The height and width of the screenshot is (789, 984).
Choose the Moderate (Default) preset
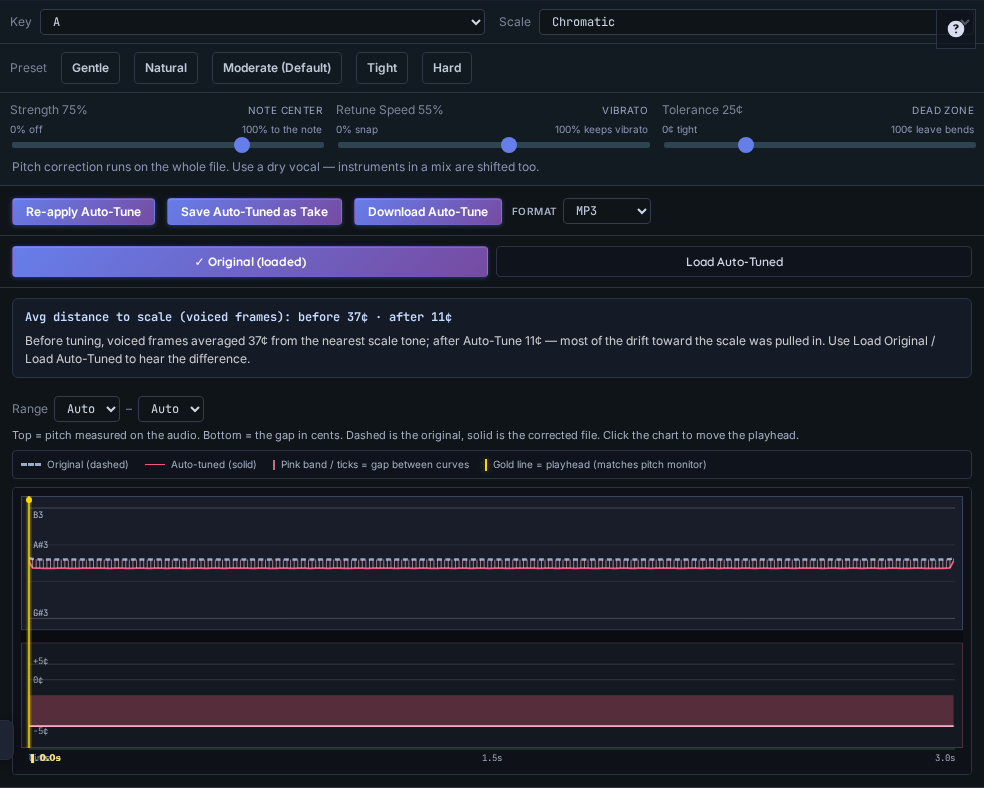(277, 68)
